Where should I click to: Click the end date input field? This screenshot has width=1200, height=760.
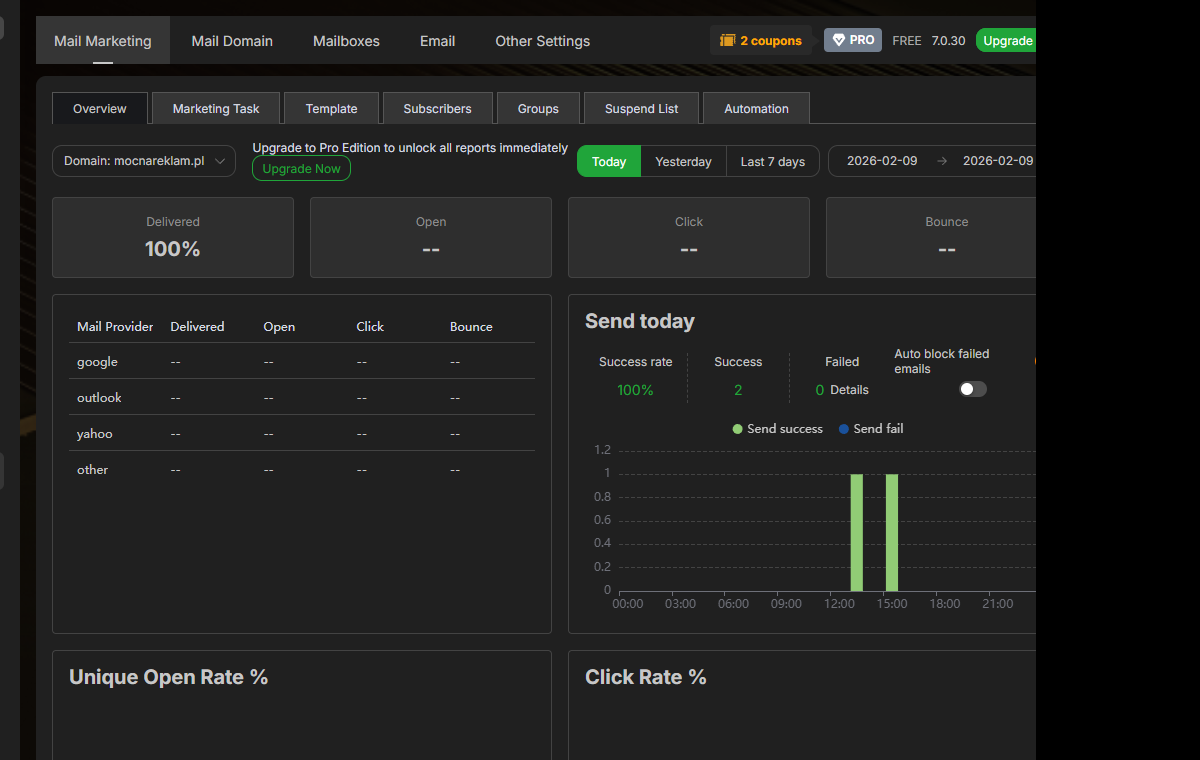997,161
